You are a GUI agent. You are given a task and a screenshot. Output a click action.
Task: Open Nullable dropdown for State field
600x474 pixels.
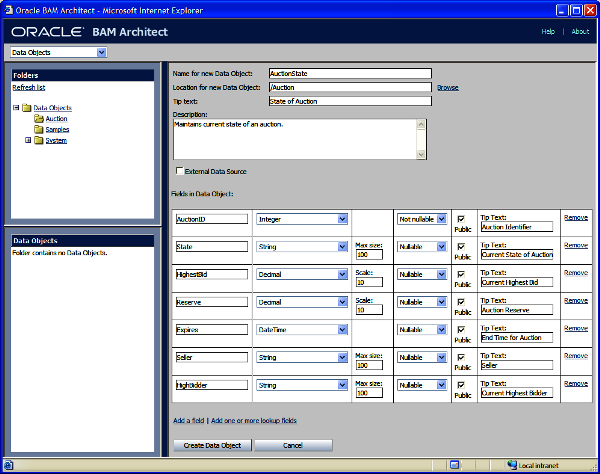tap(442, 247)
